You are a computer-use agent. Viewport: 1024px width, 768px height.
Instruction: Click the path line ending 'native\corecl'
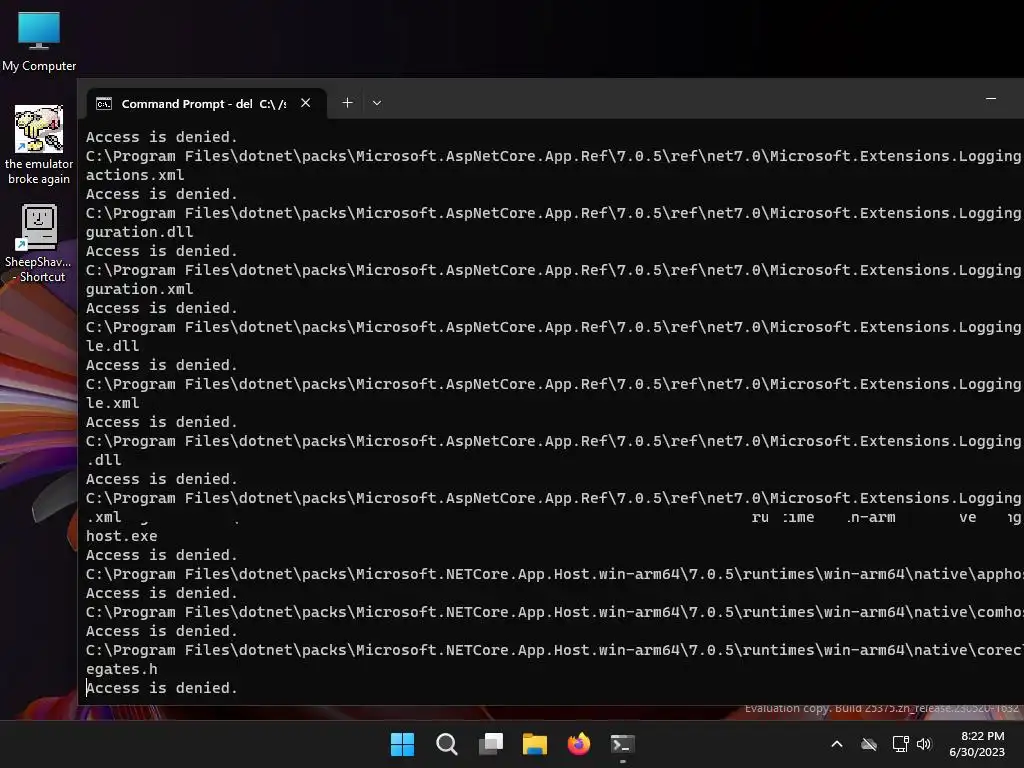coord(554,650)
